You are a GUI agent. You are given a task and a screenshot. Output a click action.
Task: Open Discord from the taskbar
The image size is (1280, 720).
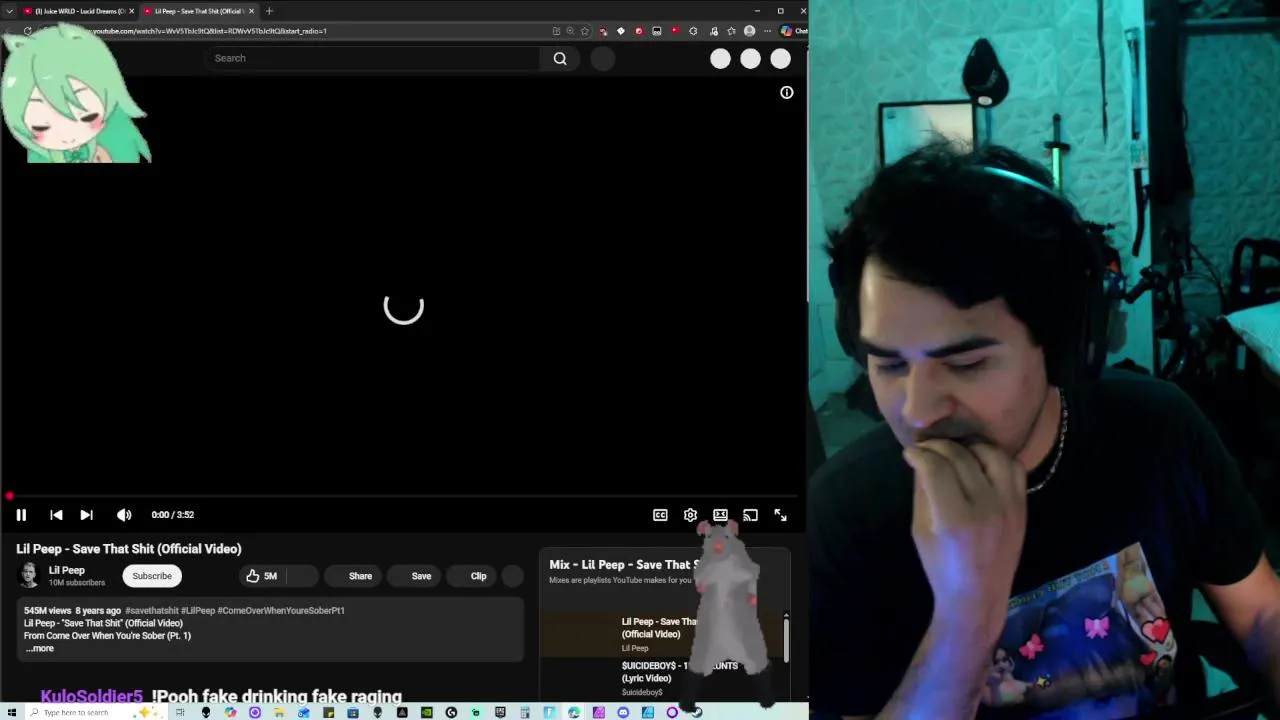(x=623, y=712)
